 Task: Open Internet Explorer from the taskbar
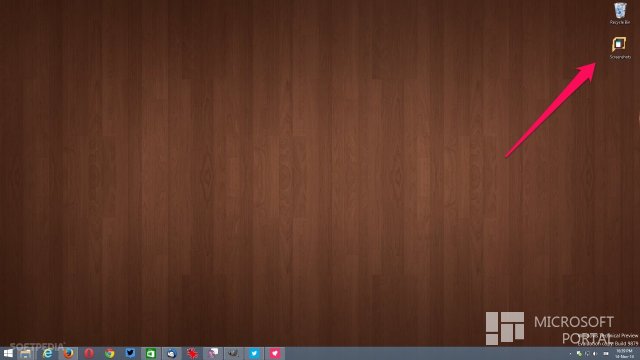(x=48, y=353)
